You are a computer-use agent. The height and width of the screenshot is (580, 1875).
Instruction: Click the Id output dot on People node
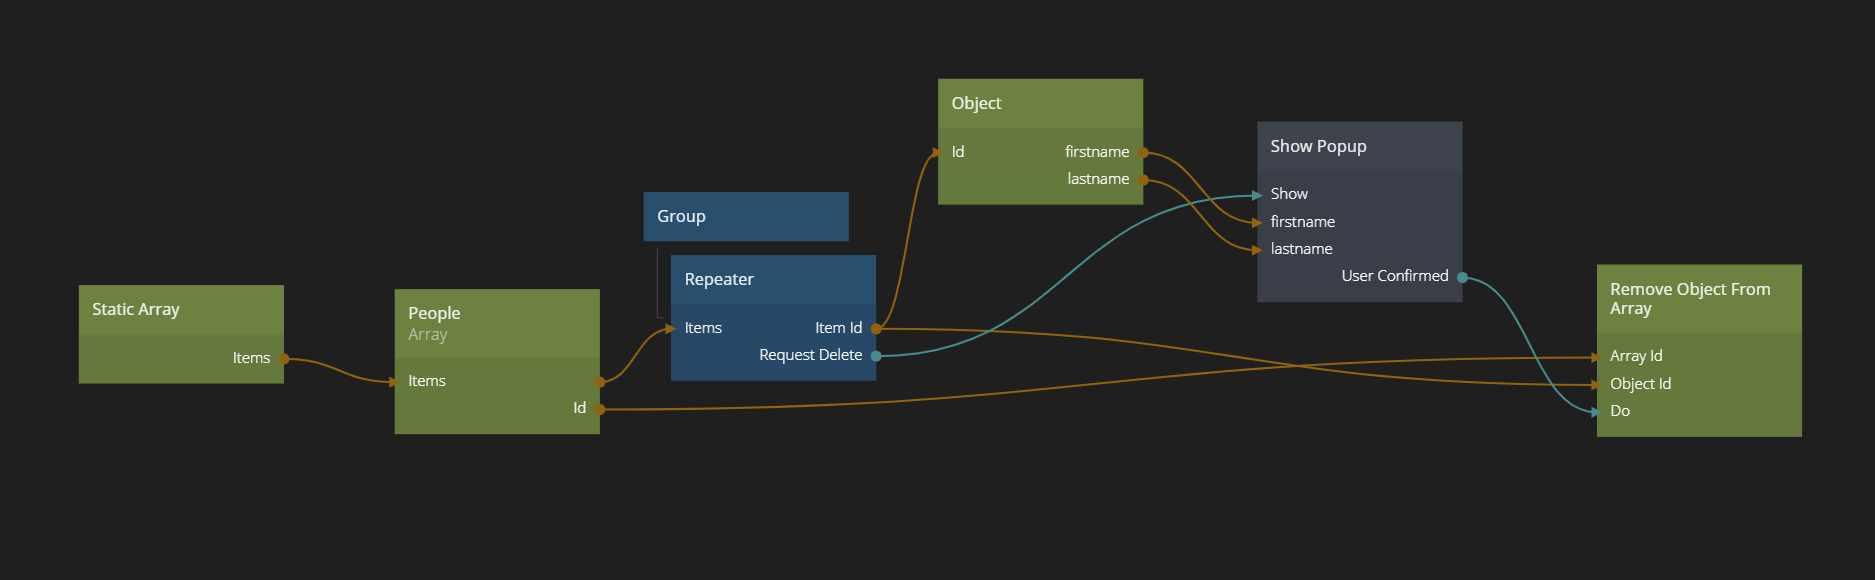(600, 409)
